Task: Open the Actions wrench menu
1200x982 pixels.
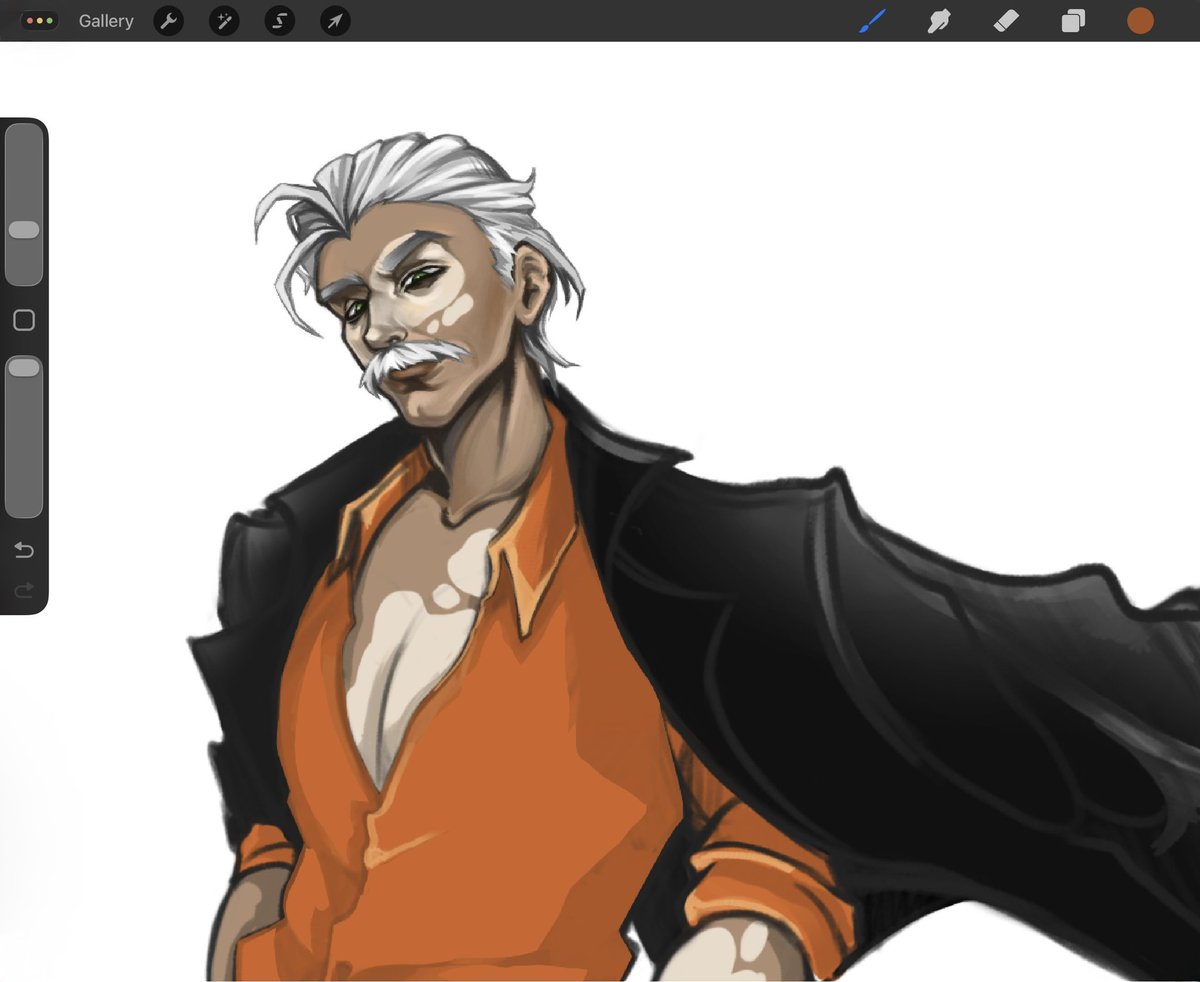Action: (x=169, y=21)
